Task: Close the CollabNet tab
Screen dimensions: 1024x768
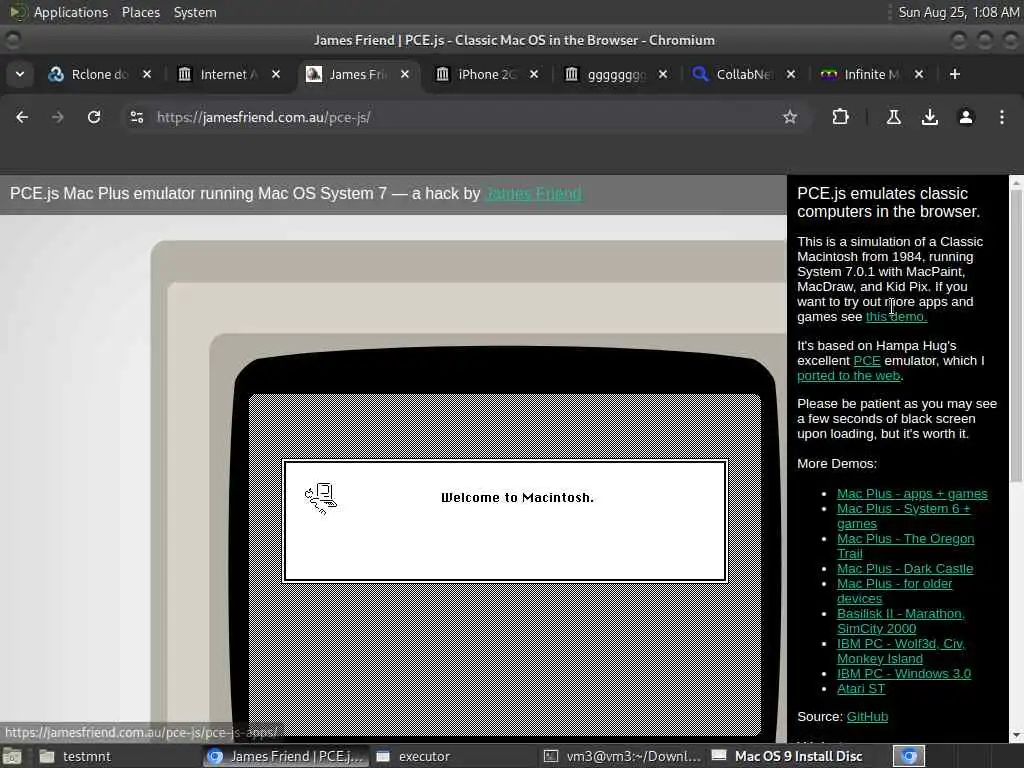Action: [791, 74]
